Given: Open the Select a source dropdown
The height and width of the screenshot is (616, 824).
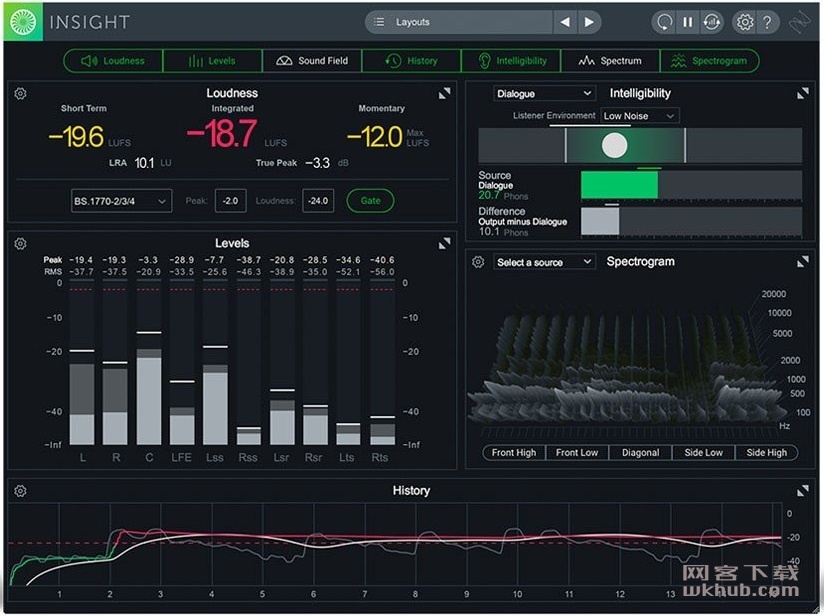Looking at the screenshot, I should (544, 262).
